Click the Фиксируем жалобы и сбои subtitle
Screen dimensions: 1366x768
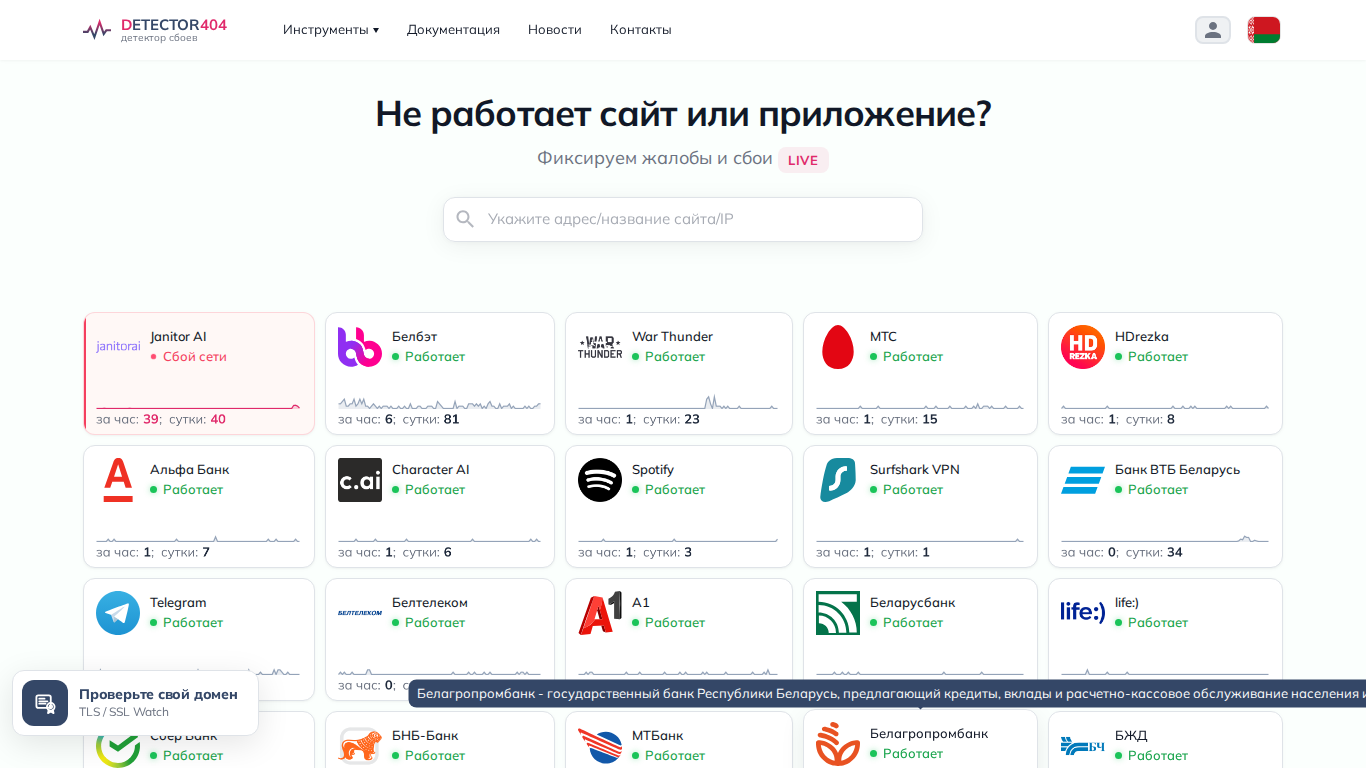tap(655, 158)
